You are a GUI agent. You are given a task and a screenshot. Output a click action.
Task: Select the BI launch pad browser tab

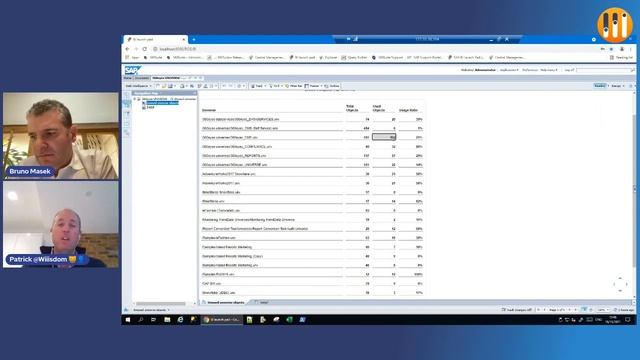click(x=156, y=40)
